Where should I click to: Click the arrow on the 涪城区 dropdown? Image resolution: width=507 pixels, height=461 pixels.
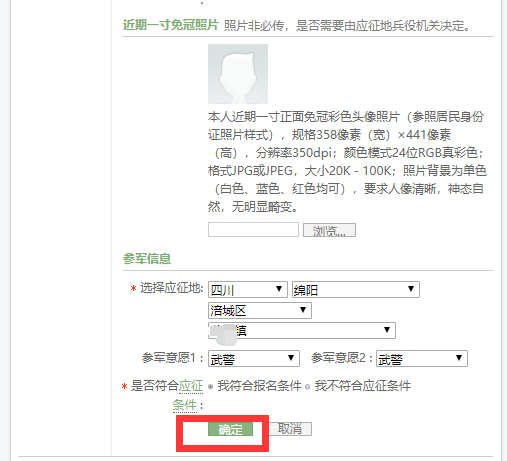(x=303, y=310)
